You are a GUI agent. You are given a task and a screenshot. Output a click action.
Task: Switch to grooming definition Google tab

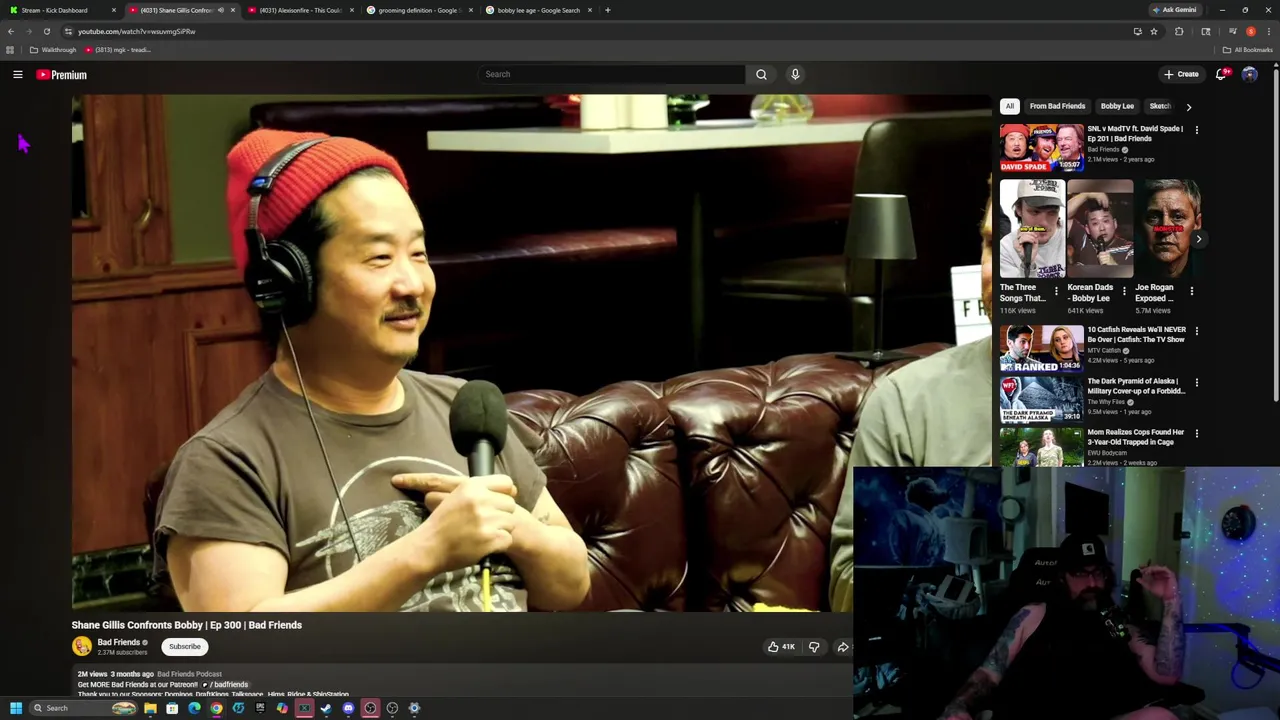418,10
